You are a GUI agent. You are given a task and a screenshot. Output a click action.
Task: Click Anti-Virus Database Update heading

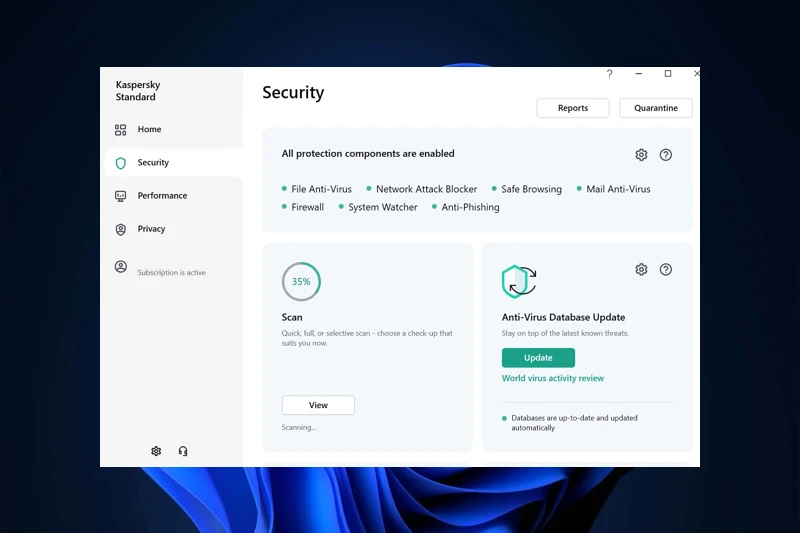pos(563,317)
